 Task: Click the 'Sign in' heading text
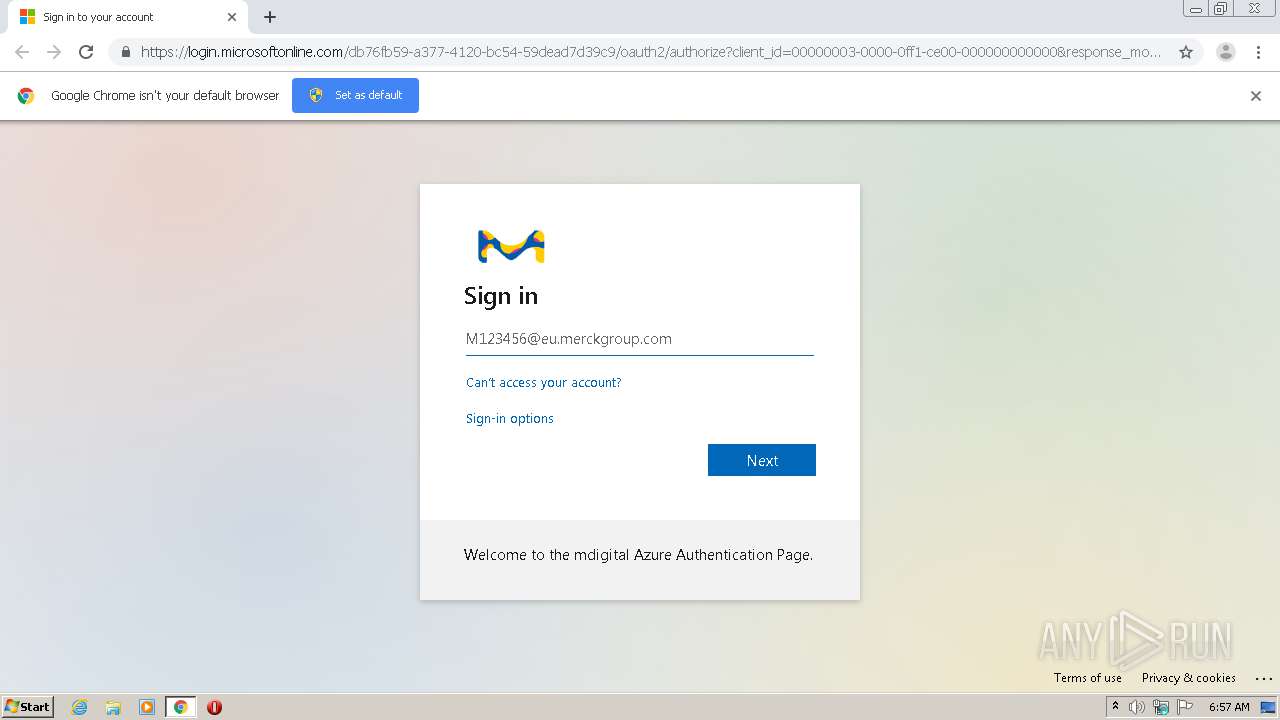501,296
